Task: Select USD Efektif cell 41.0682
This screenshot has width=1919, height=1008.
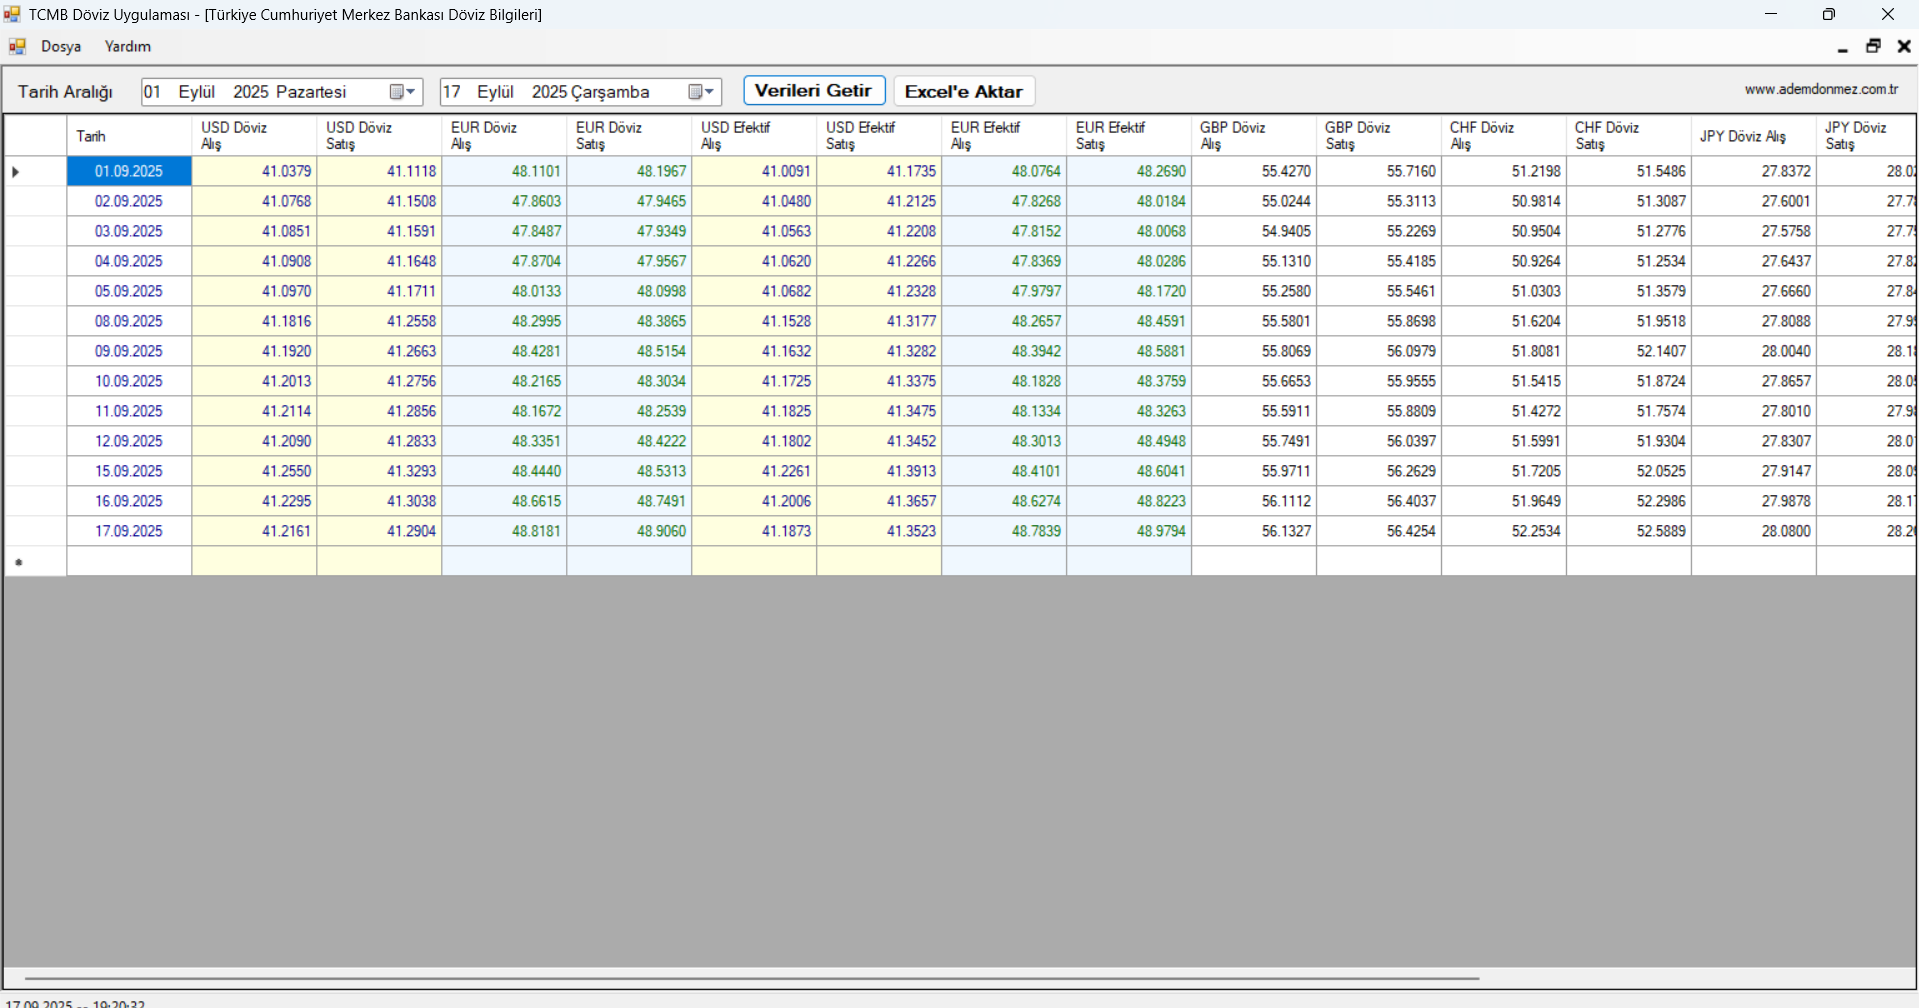Action: pos(754,291)
